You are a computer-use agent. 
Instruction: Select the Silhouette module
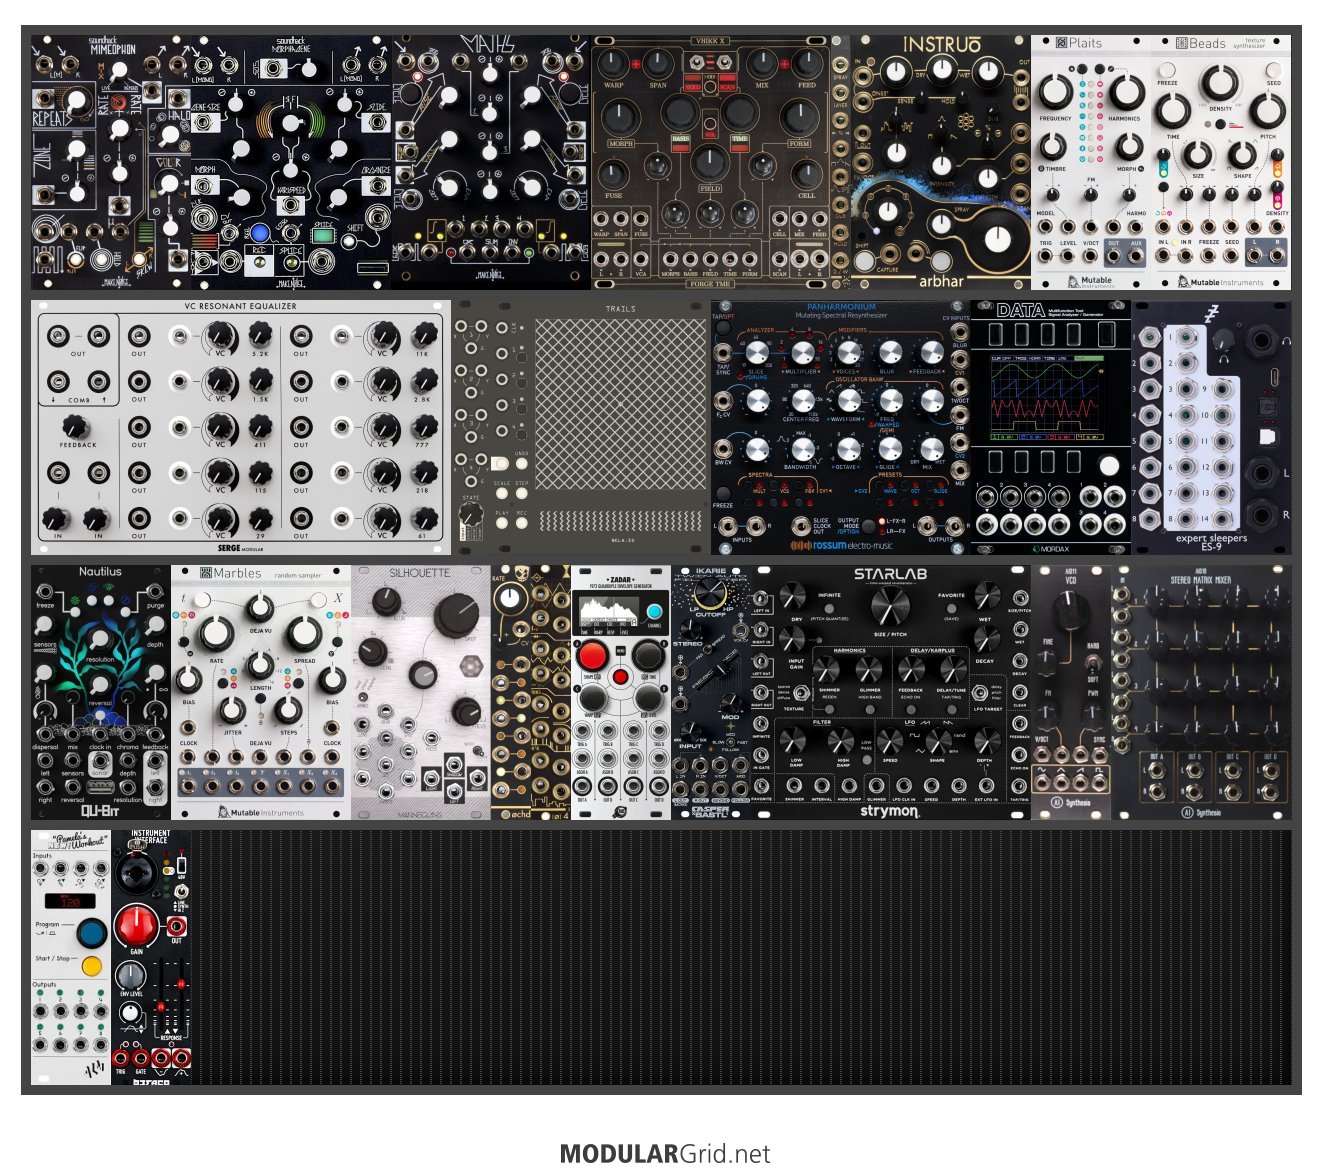pos(421,692)
